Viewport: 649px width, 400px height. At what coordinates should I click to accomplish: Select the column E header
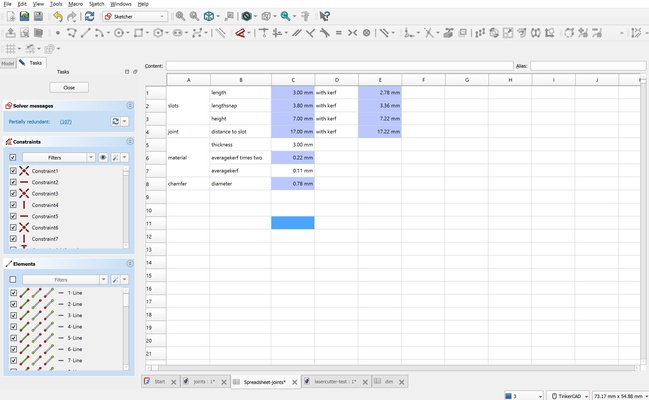[380, 80]
